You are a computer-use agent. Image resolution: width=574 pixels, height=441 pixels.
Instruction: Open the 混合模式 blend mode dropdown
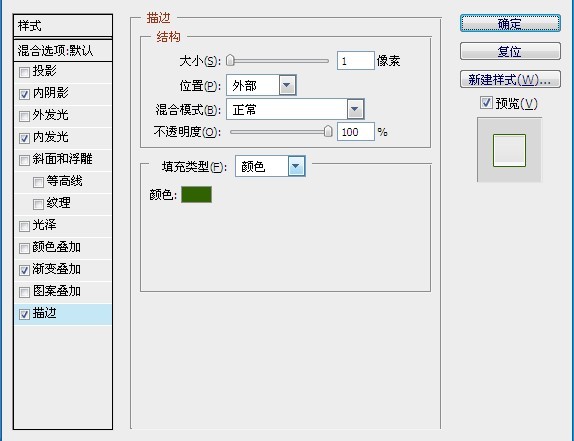[295, 109]
